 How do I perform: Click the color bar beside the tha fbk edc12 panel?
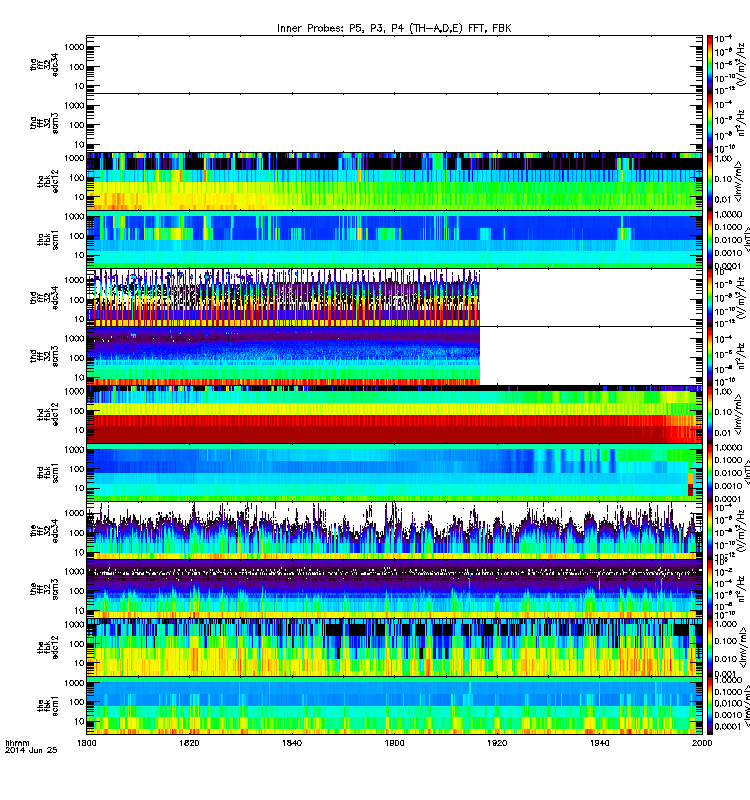[x=709, y=181]
